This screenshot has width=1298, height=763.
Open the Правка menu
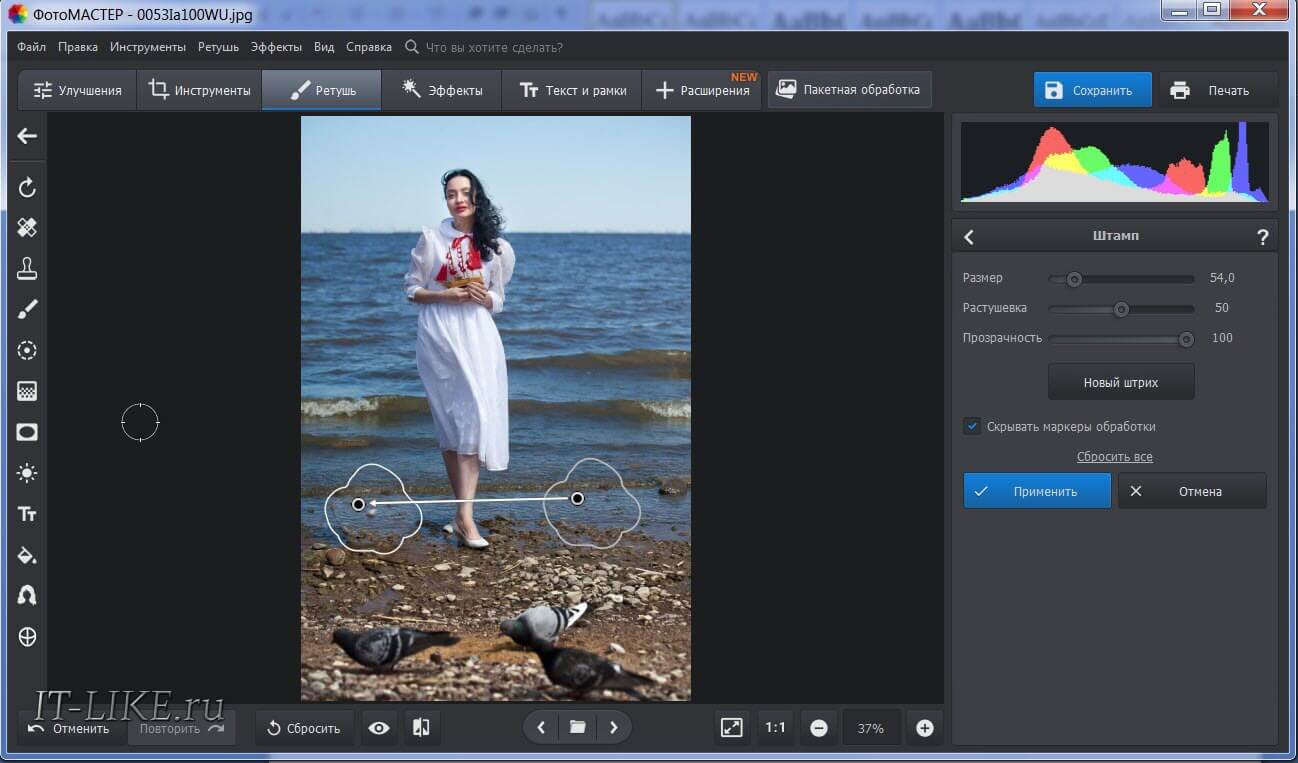tap(78, 47)
